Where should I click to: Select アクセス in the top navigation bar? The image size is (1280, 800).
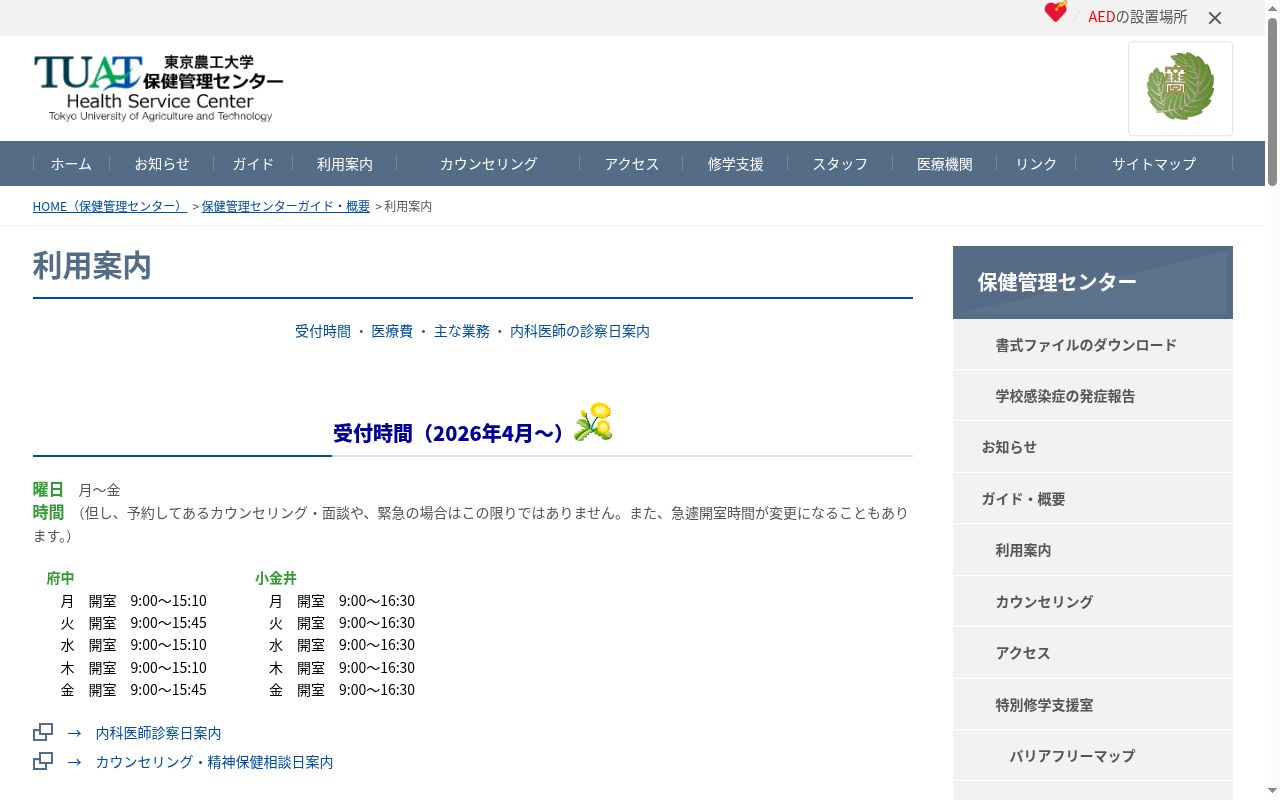tap(632, 164)
